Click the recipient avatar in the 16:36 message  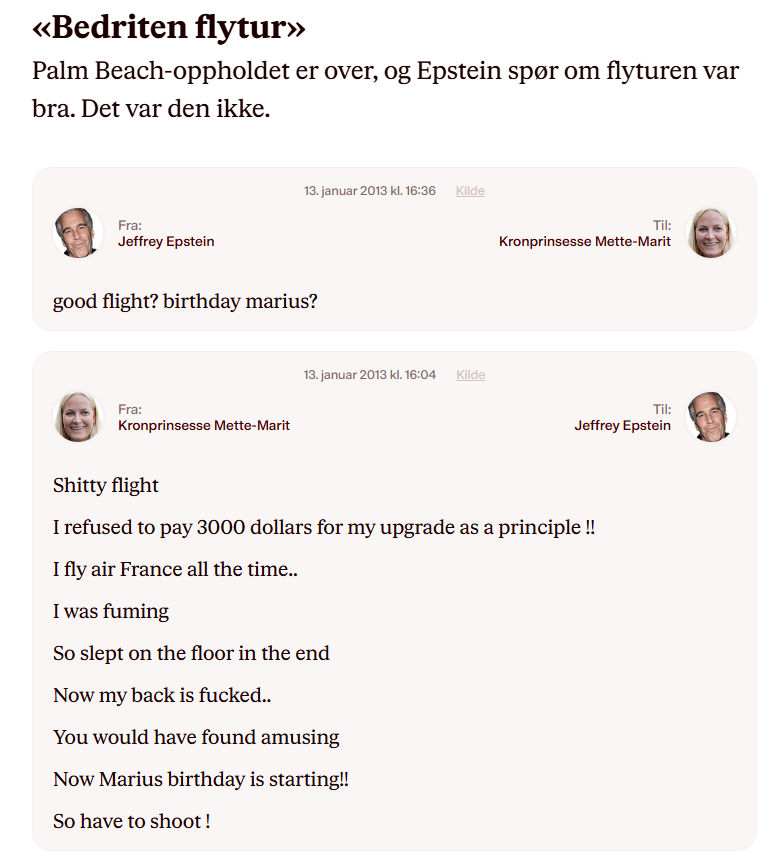pos(711,233)
